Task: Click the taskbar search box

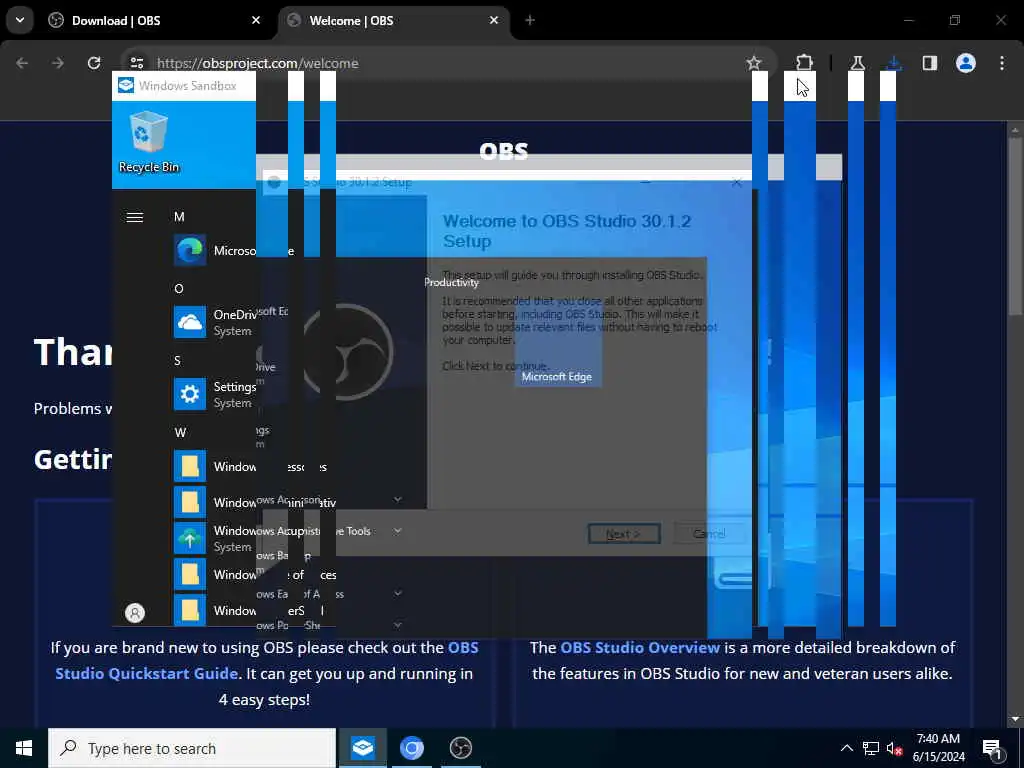Action: (x=192, y=748)
